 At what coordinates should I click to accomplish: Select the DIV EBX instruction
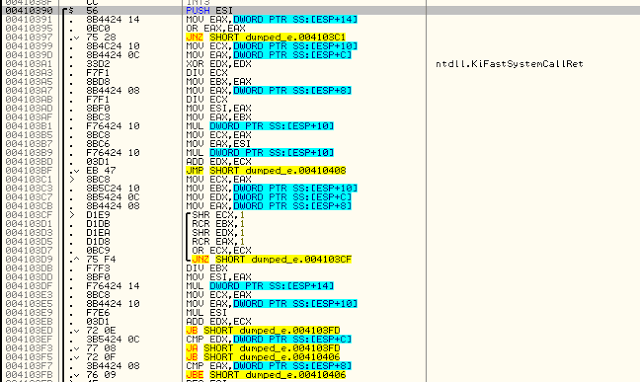pos(207,269)
